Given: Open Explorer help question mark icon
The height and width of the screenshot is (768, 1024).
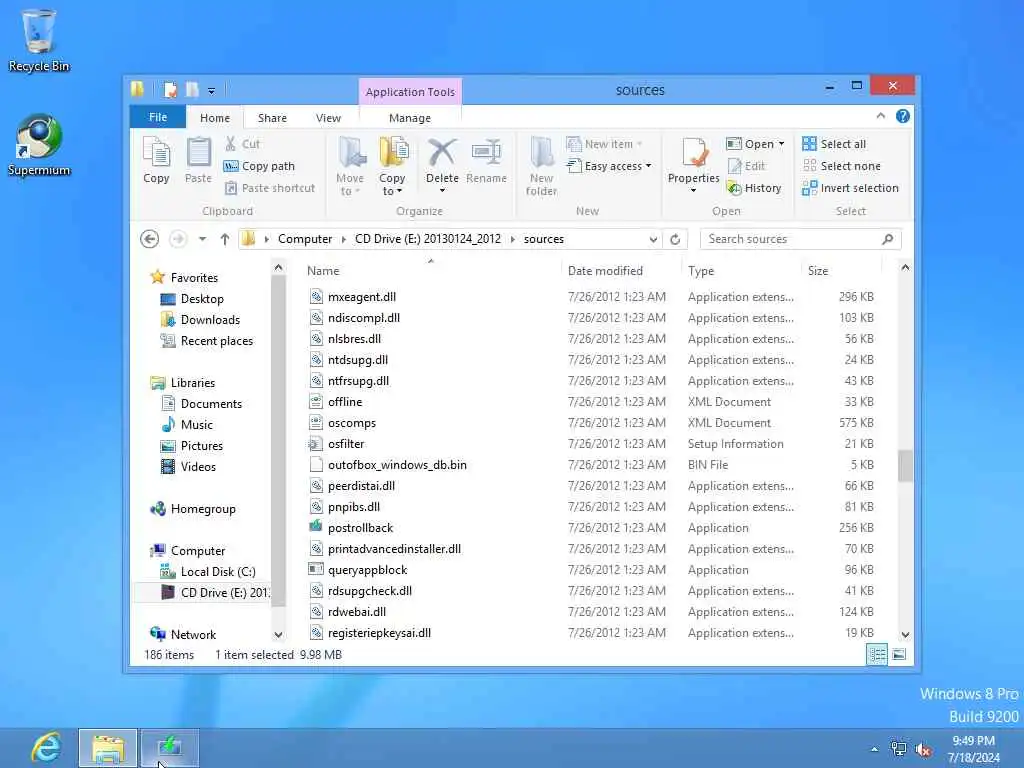Looking at the screenshot, I should 903,116.
